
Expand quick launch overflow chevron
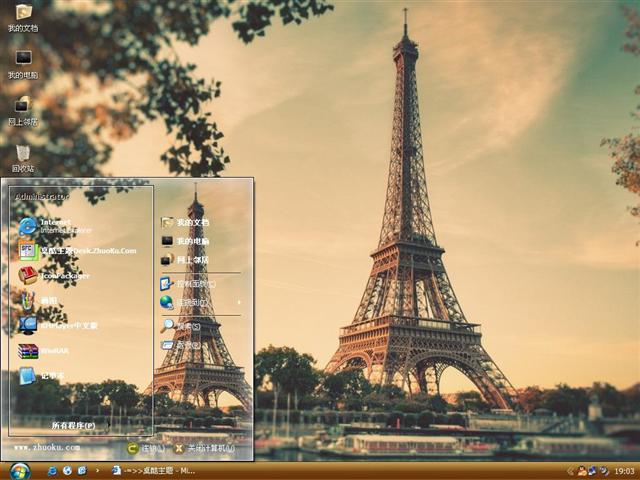click(x=97, y=471)
